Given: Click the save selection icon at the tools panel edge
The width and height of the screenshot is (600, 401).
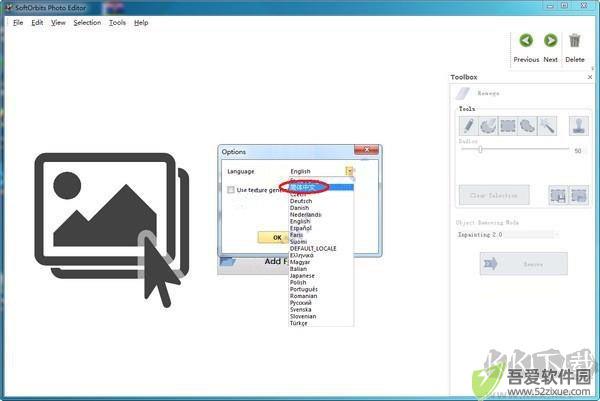Looking at the screenshot, I should pos(579,196).
